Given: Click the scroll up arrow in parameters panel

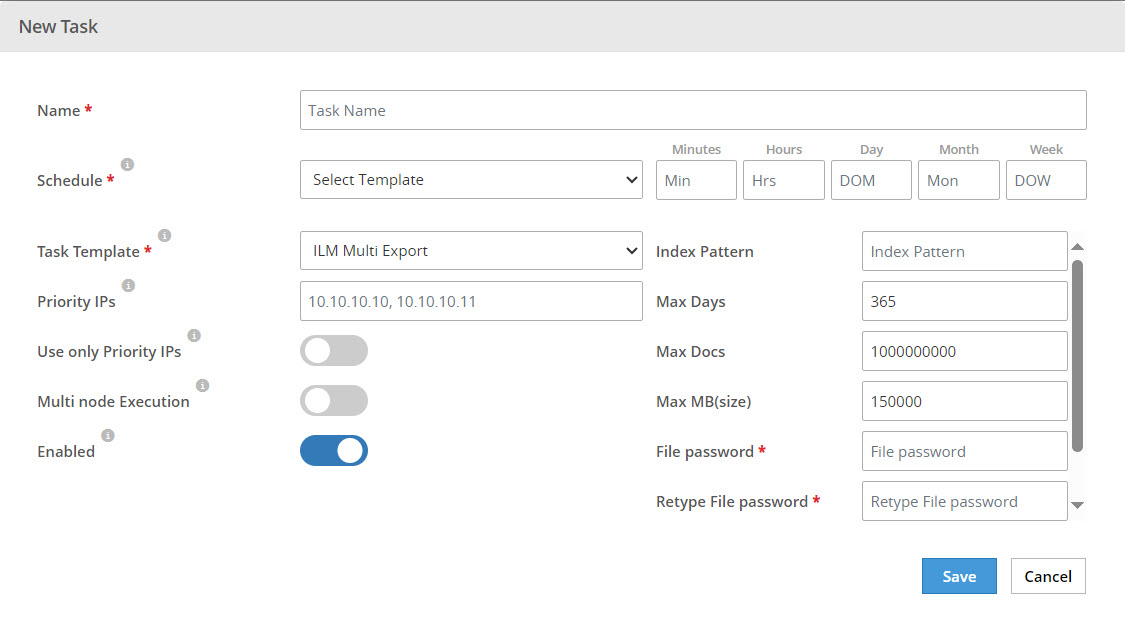Looking at the screenshot, I should click(1077, 246).
